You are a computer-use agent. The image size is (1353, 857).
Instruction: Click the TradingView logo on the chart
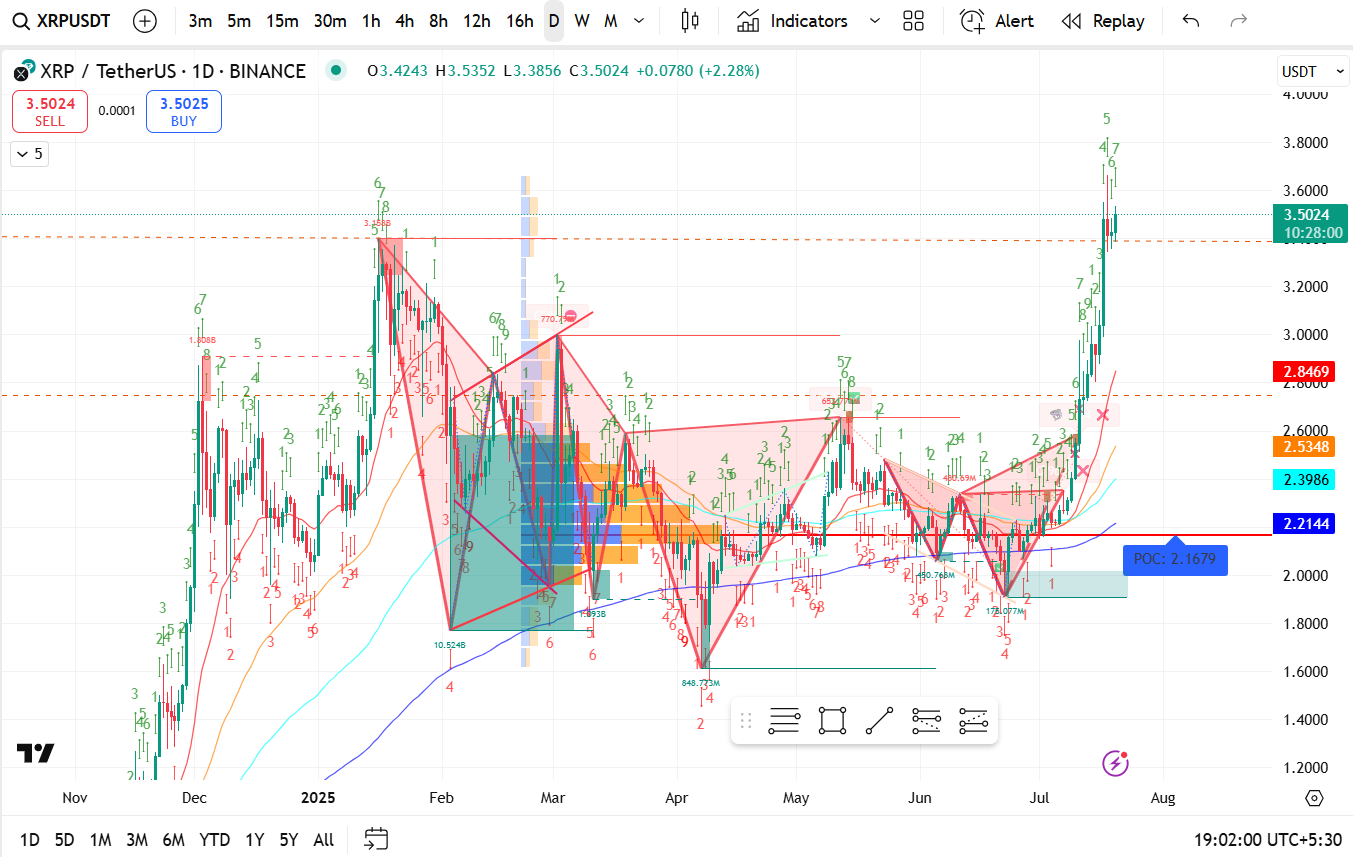pyautogui.click(x=36, y=753)
